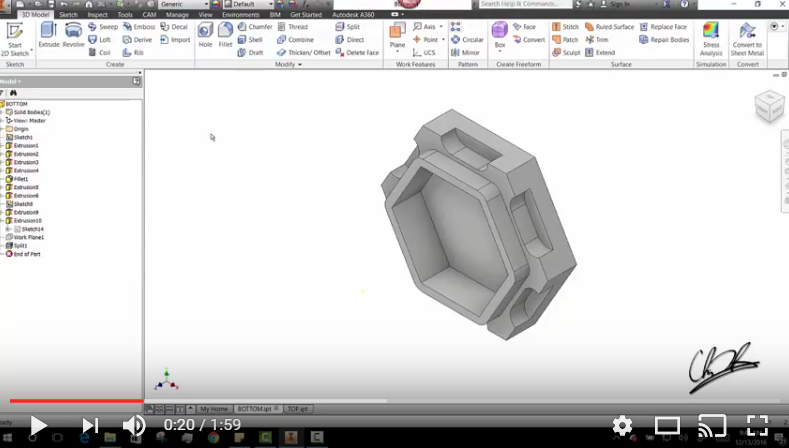Open the Derive tool
The width and height of the screenshot is (789, 448).
click(x=137, y=40)
